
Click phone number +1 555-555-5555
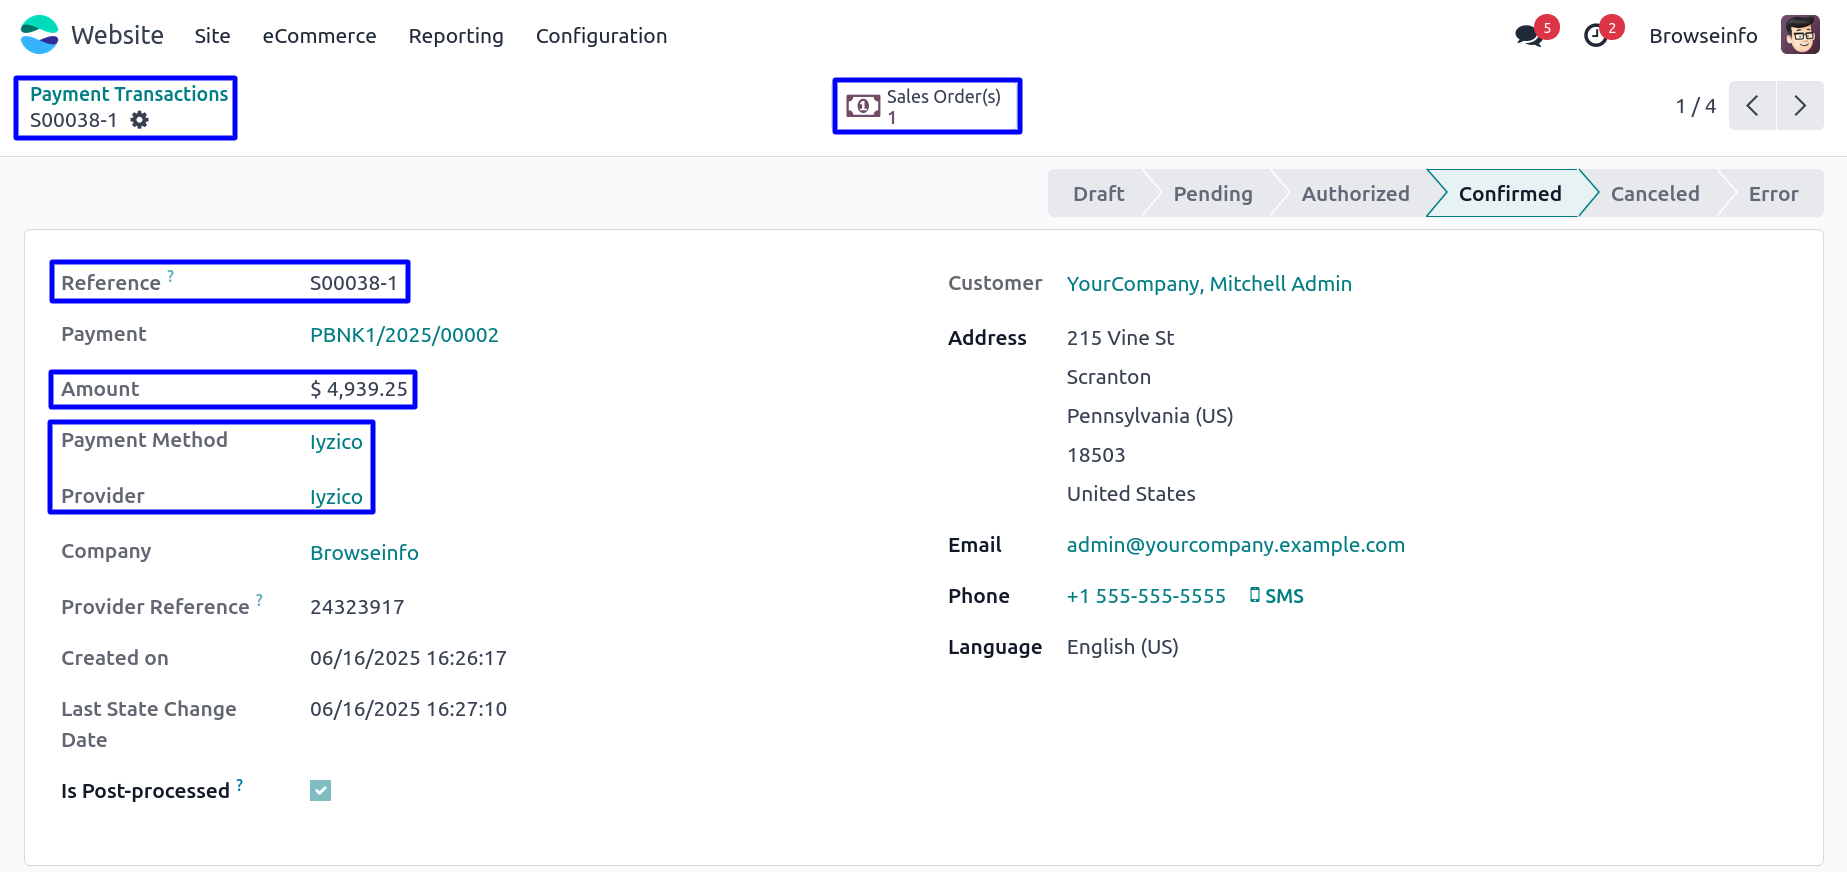[1146, 596]
